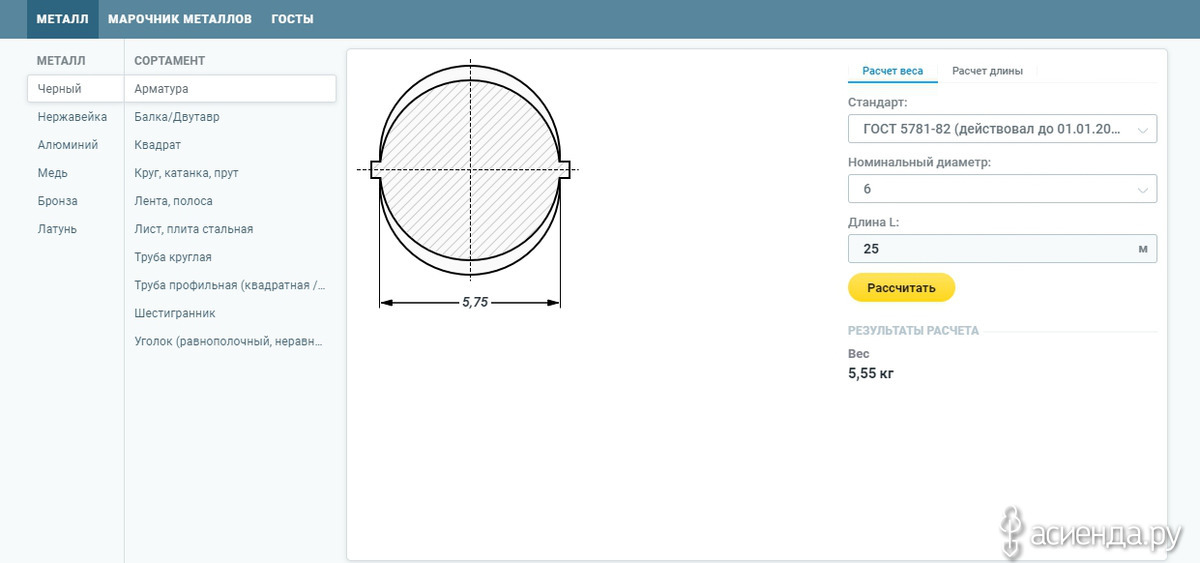Select Шестигранник in the сортамент list
This screenshot has width=1200, height=563.
[175, 313]
